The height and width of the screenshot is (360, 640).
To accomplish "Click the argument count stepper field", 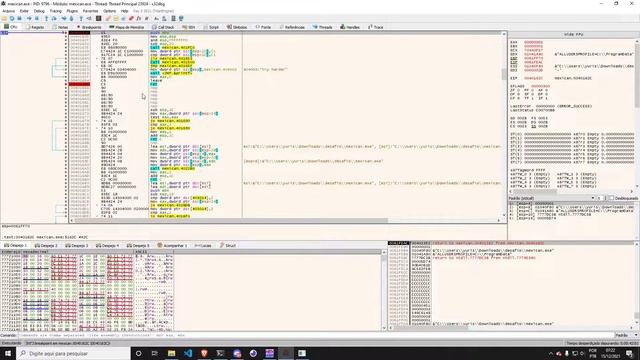I will click(602, 198).
